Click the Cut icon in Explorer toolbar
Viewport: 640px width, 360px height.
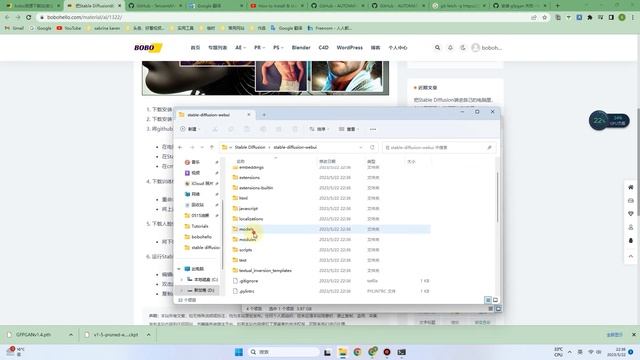click(x=215, y=129)
